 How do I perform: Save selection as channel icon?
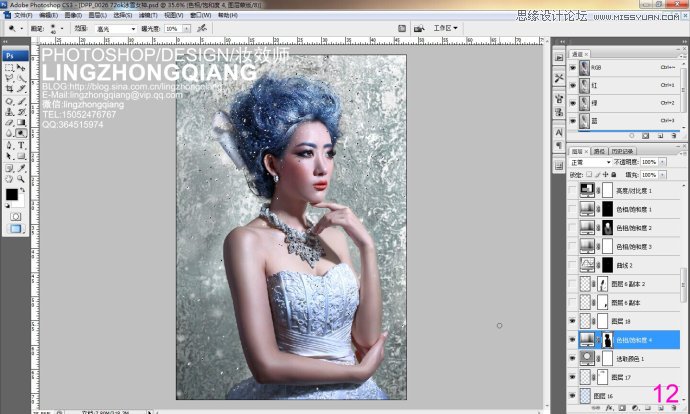tap(646, 136)
